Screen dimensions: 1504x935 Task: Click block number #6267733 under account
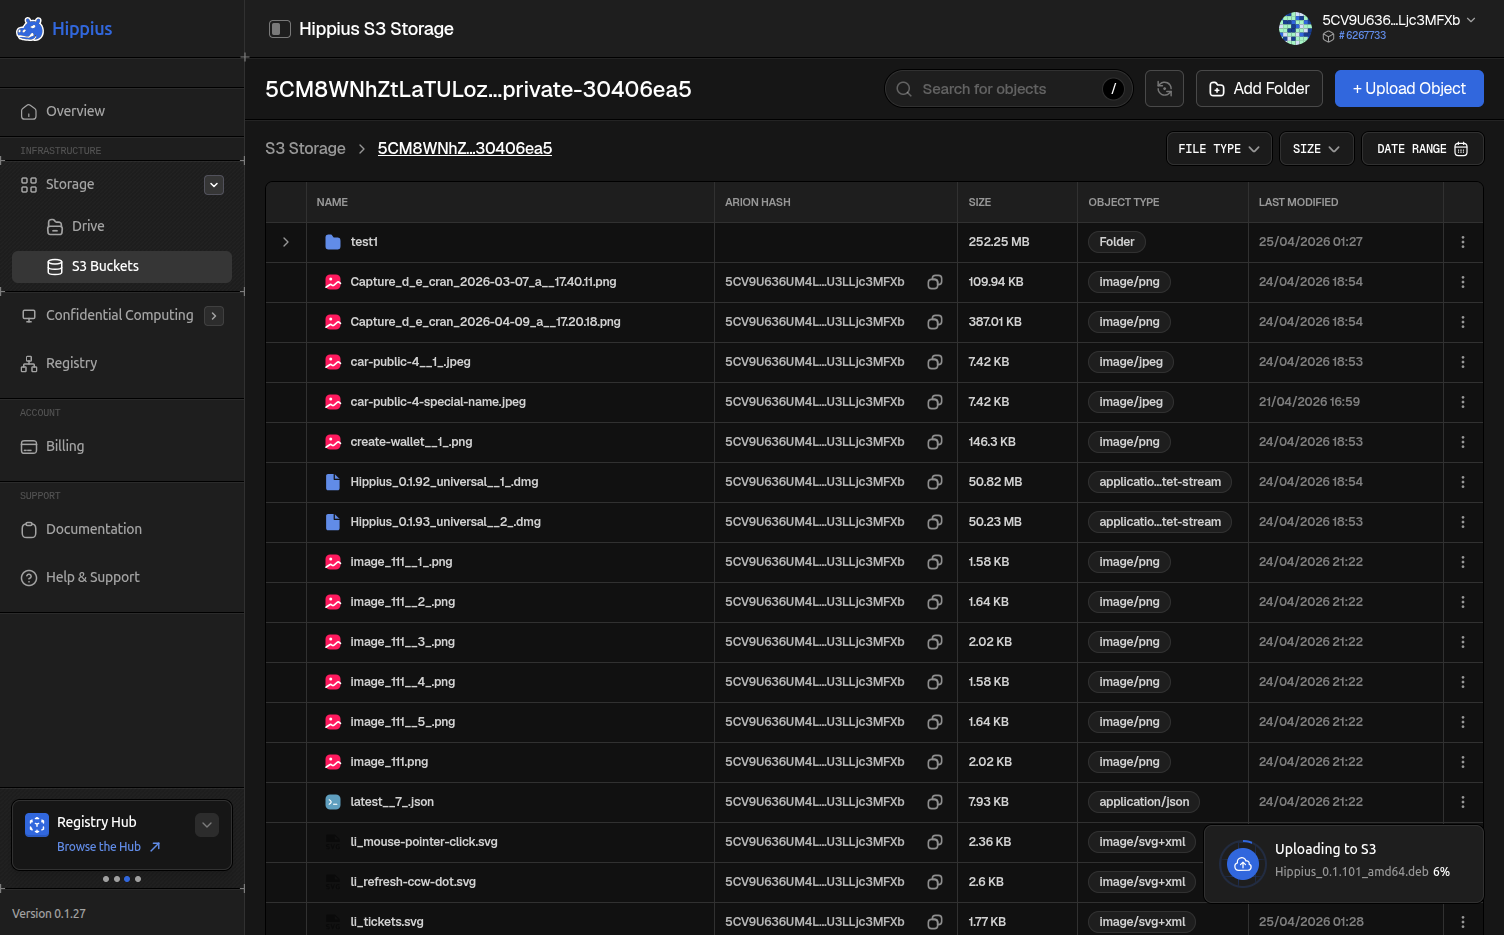(x=1362, y=36)
